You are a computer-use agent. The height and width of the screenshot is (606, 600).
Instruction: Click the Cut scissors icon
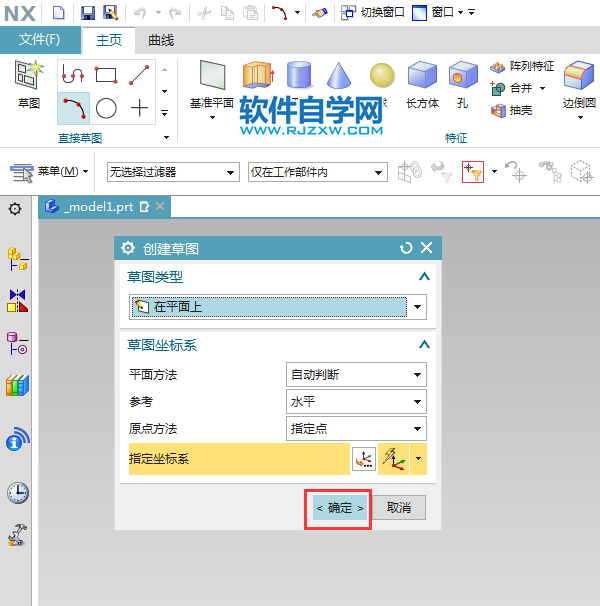coord(204,14)
